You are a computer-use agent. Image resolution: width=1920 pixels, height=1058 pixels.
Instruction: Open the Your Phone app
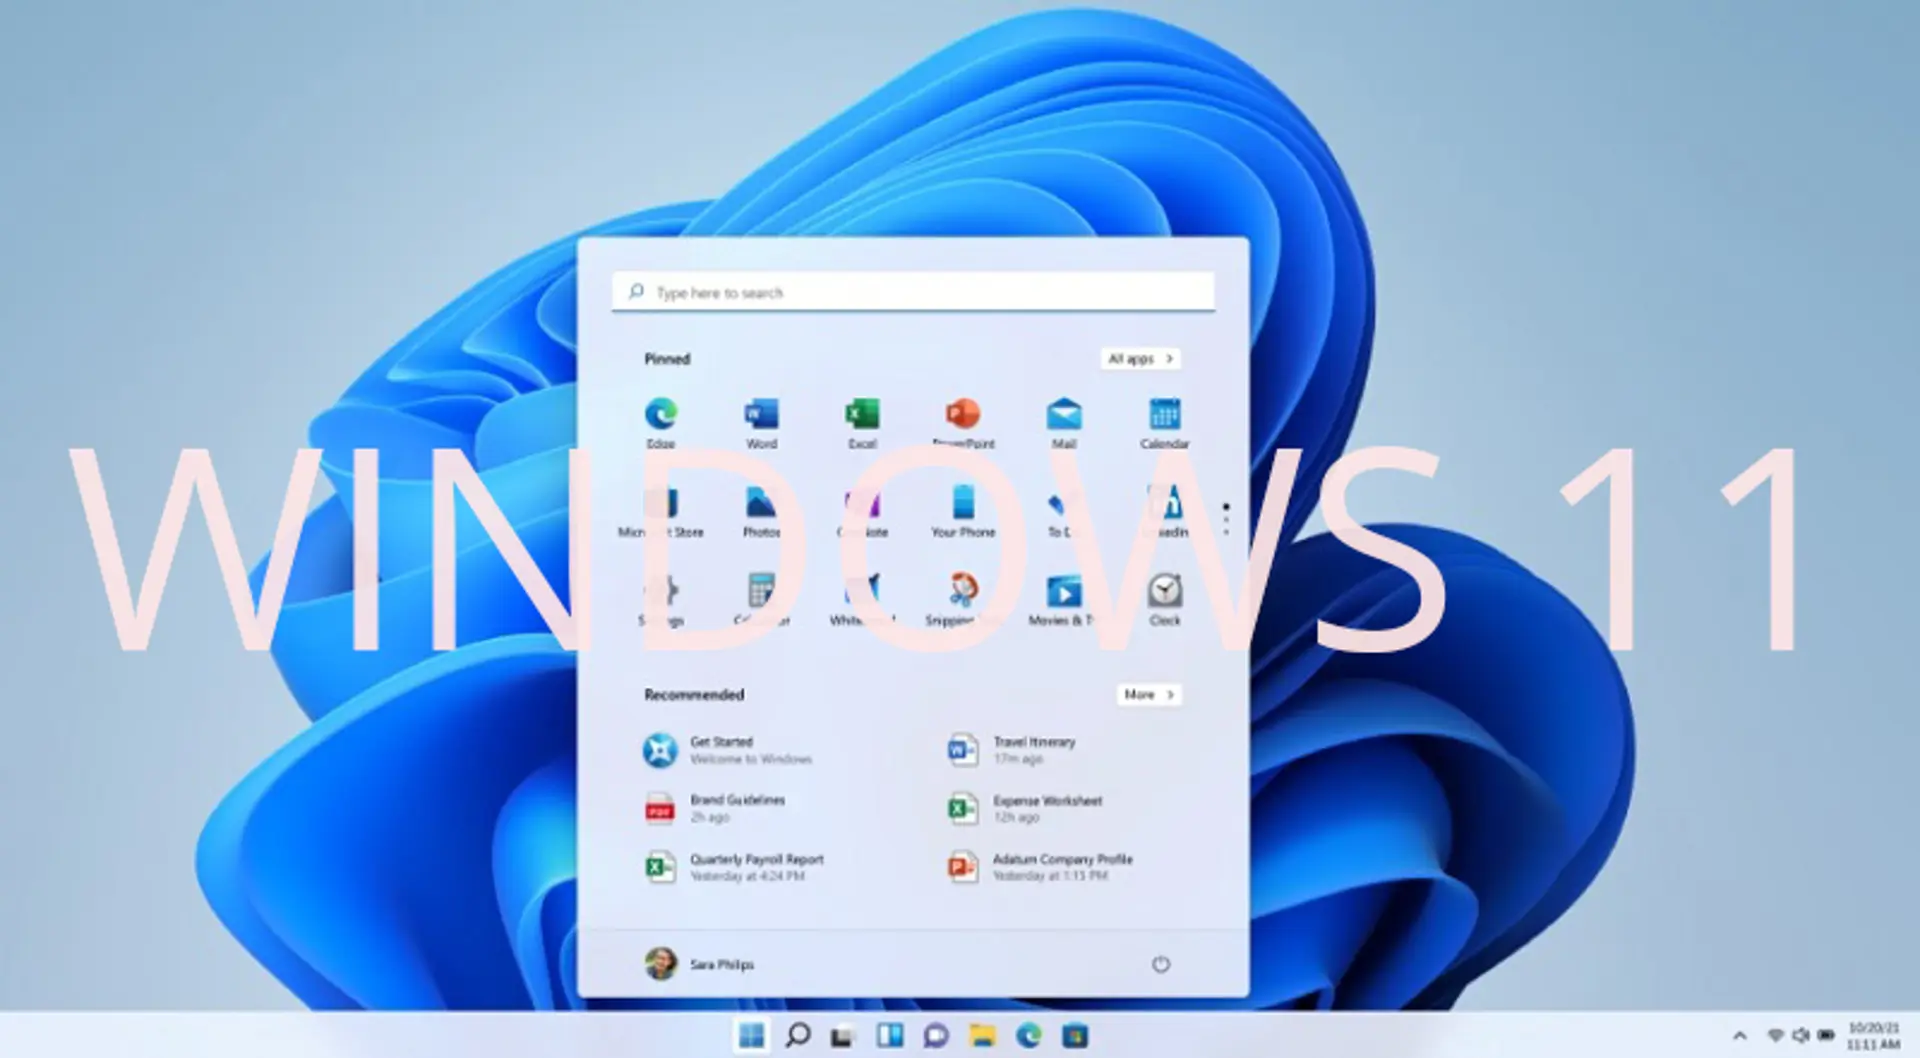[x=963, y=511]
